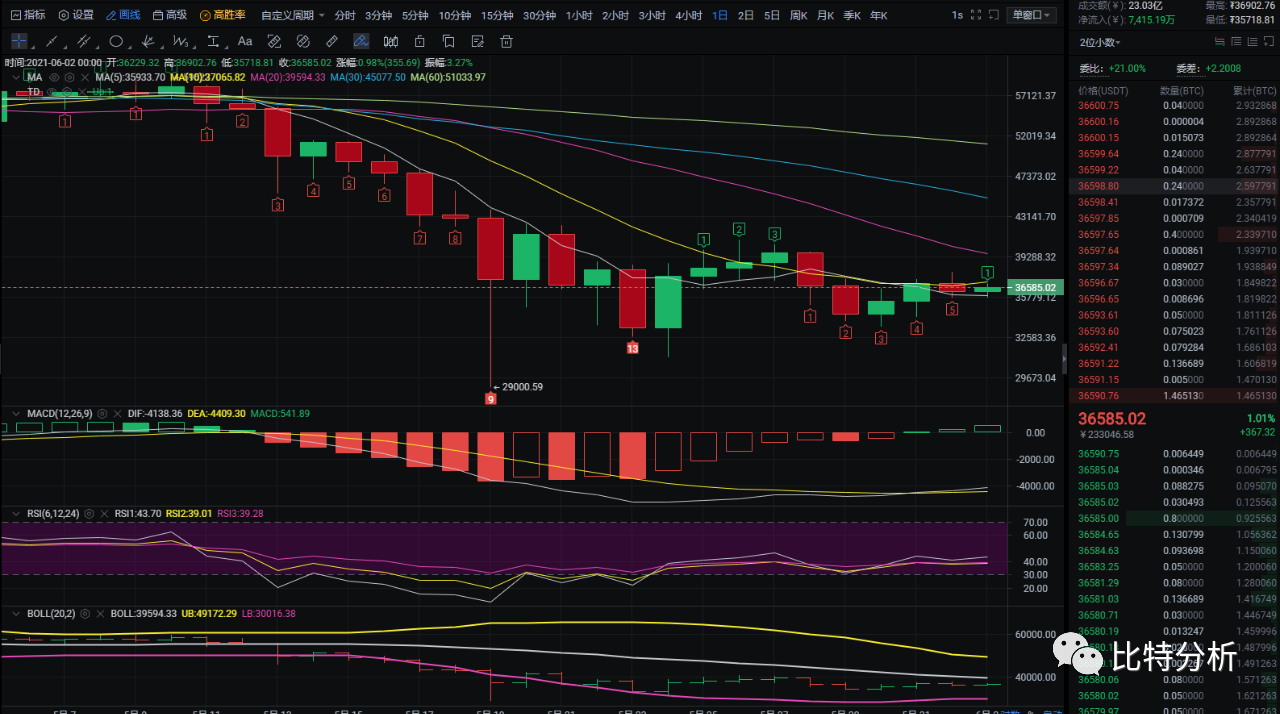Click the candlestick chart style icon
The image size is (1280, 714).
(x=391, y=41)
